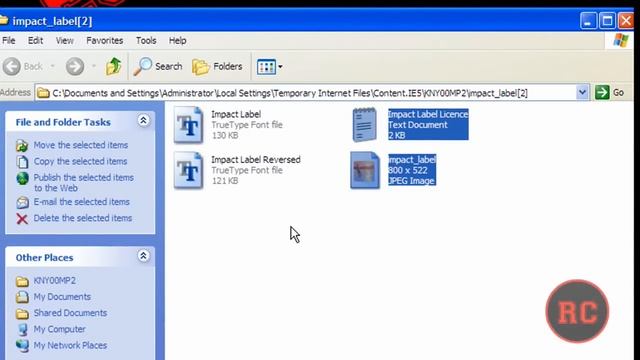Click Publish the selected items to the Web

83,182
